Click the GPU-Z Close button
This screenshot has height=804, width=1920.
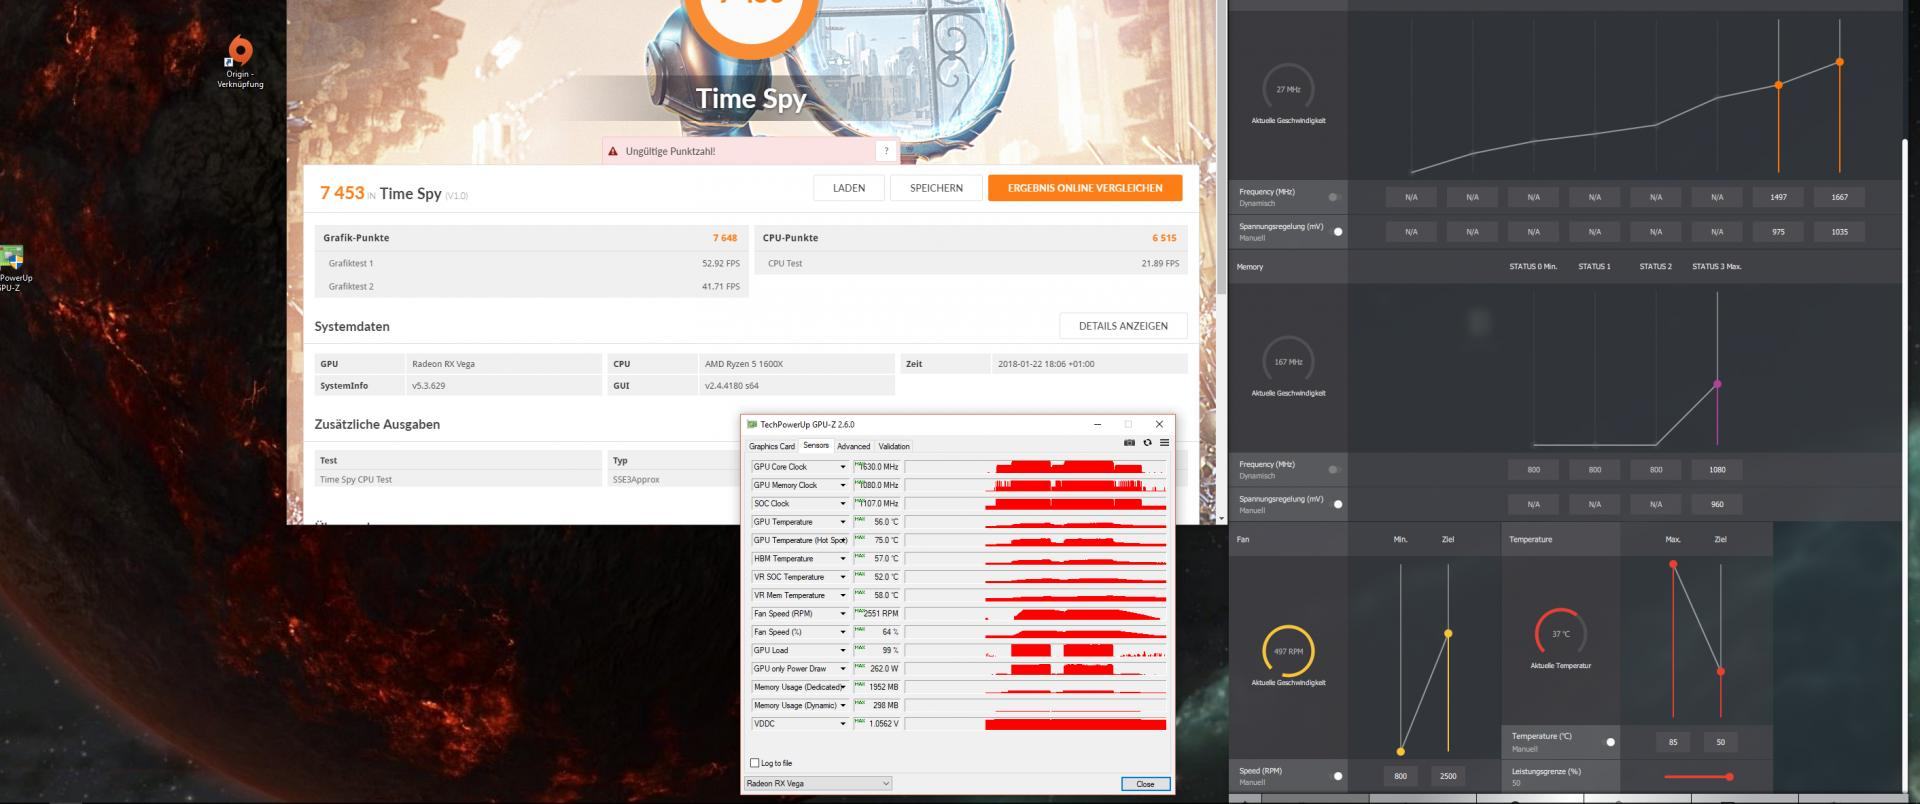pos(1145,784)
